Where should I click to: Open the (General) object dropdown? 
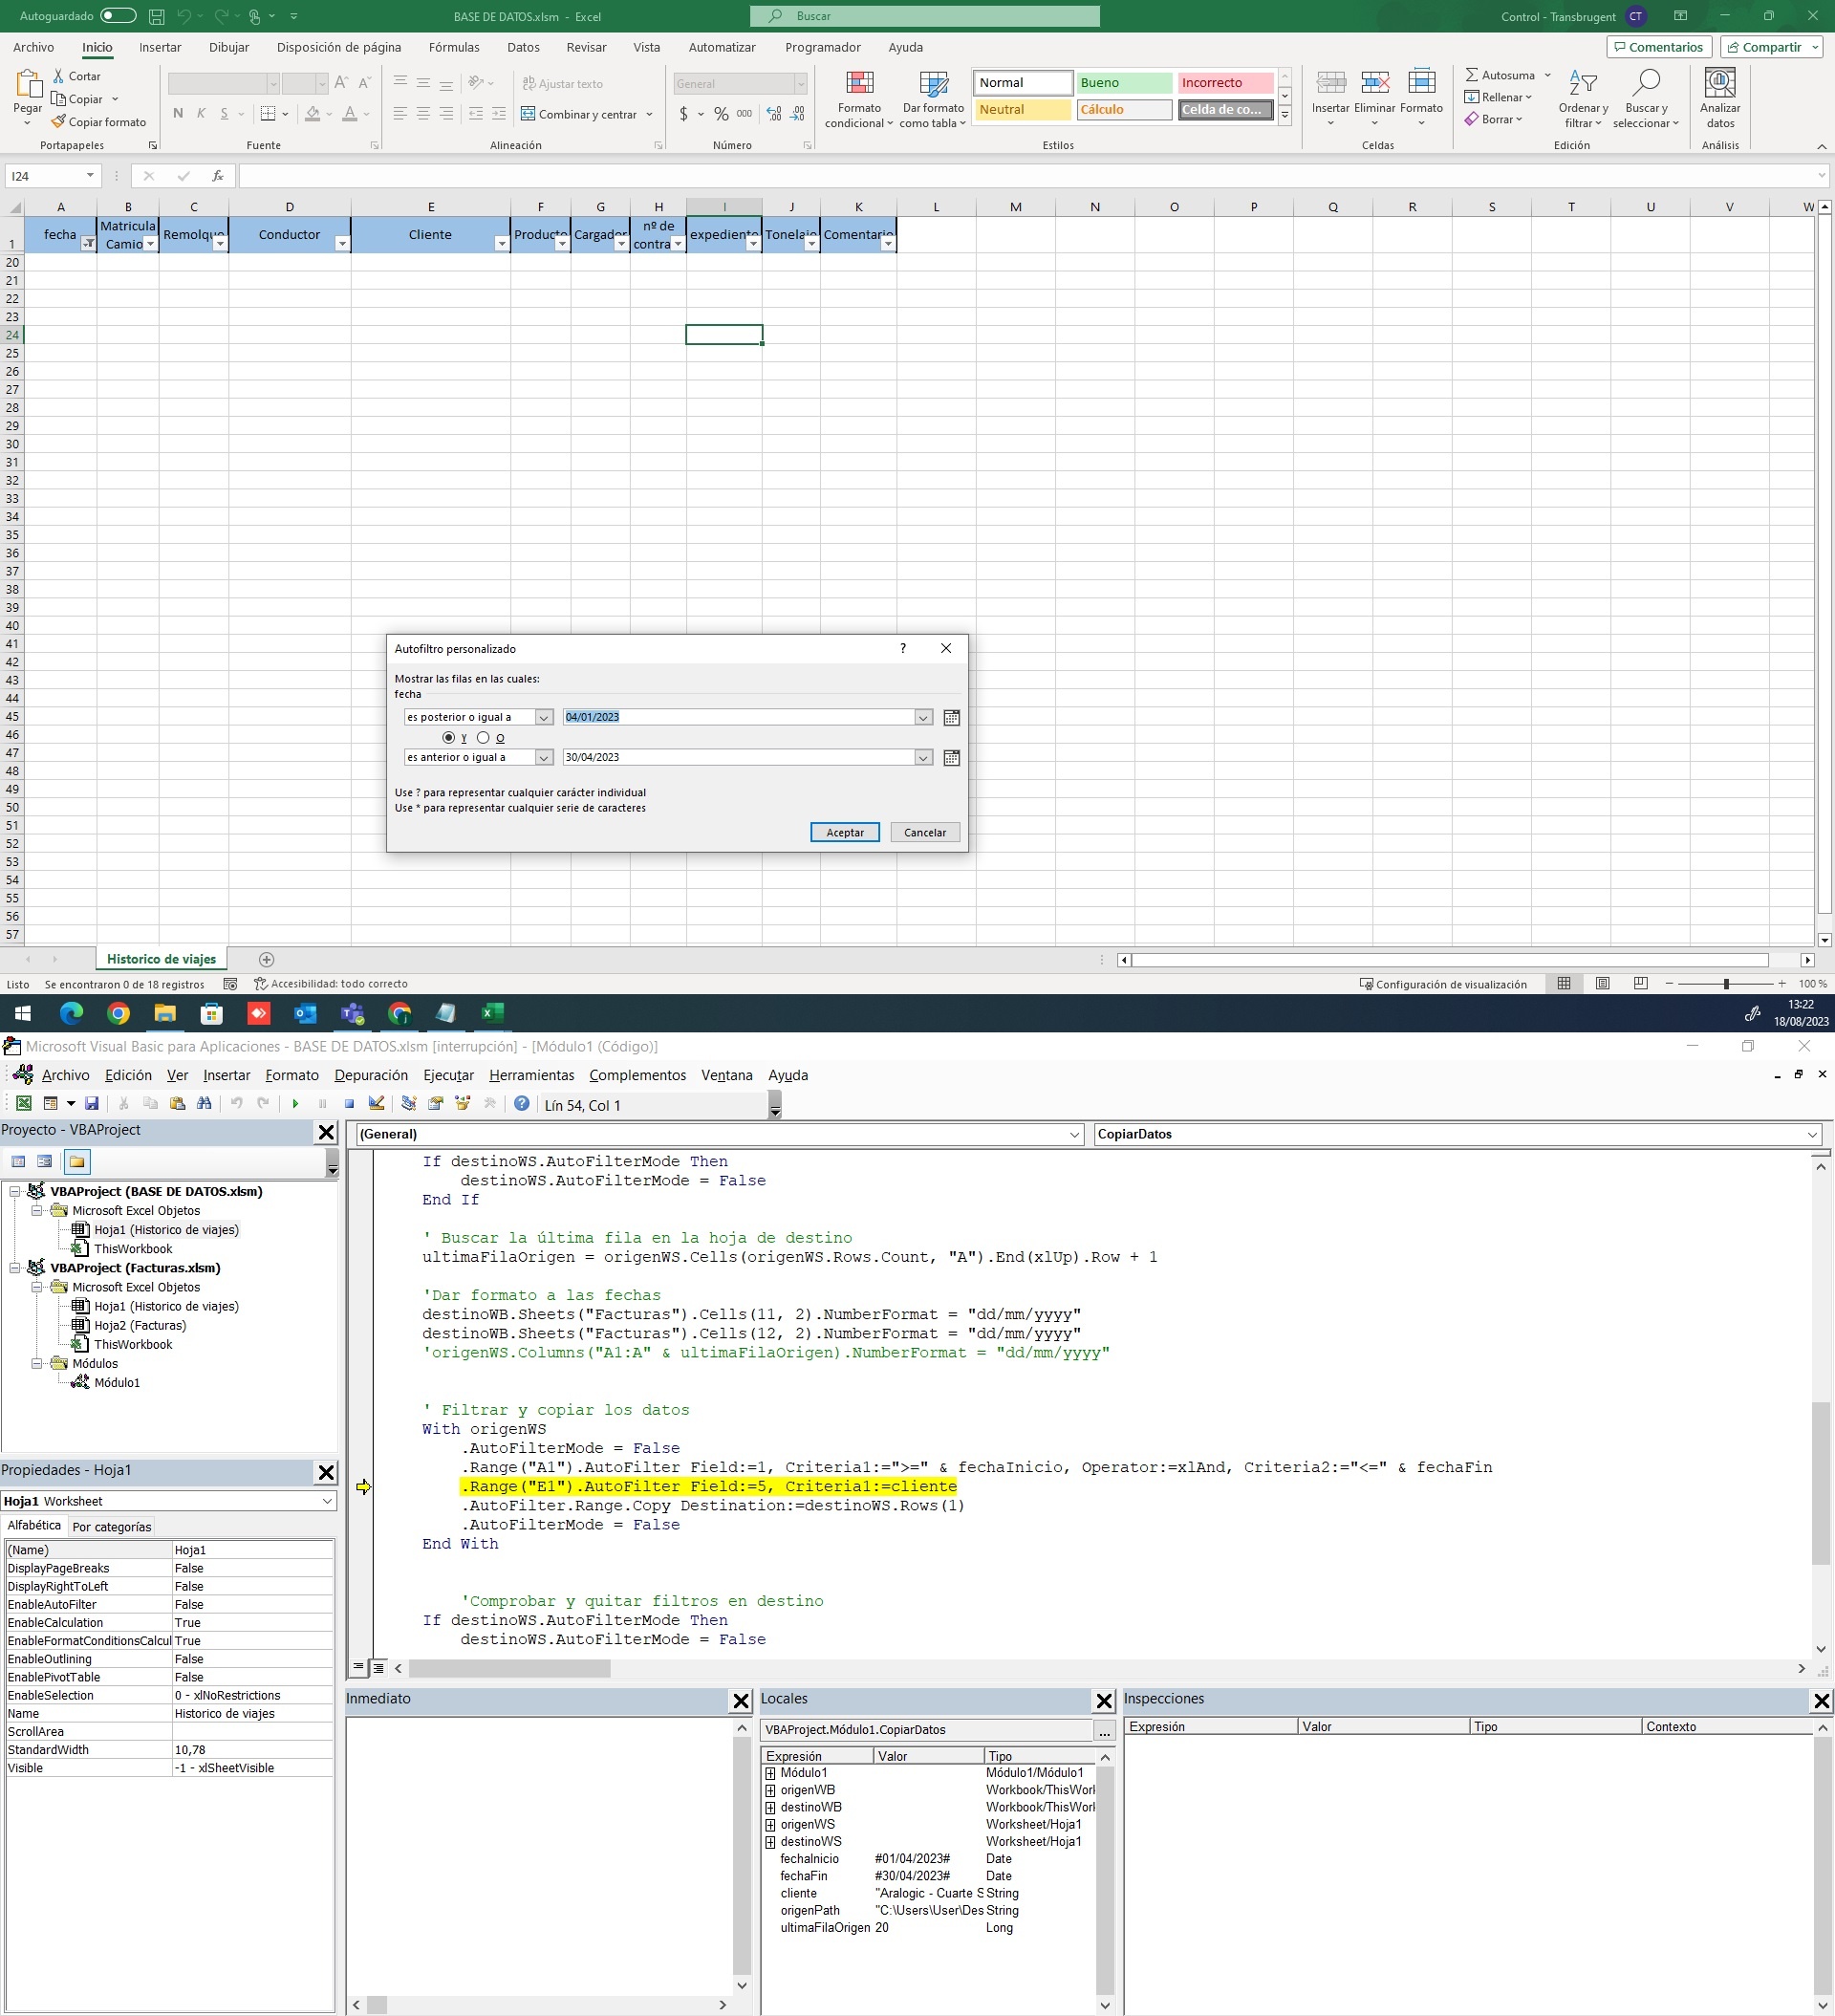(1074, 1135)
